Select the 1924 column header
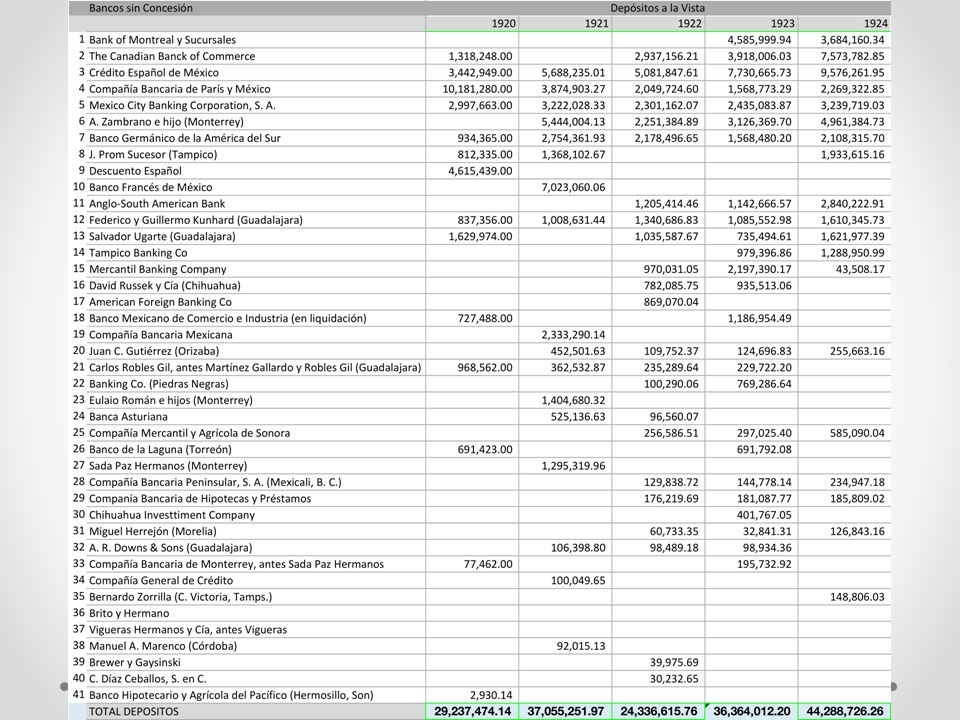960x720 pixels. point(844,23)
